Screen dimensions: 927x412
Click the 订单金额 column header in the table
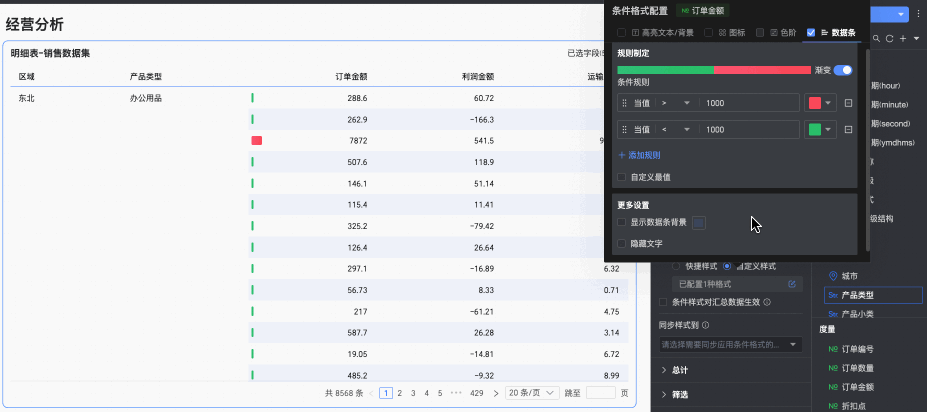351,76
